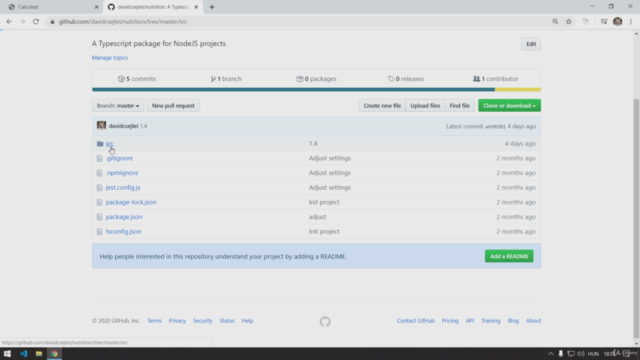Viewport: 640px width, 360px height.
Task: Open the Chrome three-dot menu
Action: point(631,22)
